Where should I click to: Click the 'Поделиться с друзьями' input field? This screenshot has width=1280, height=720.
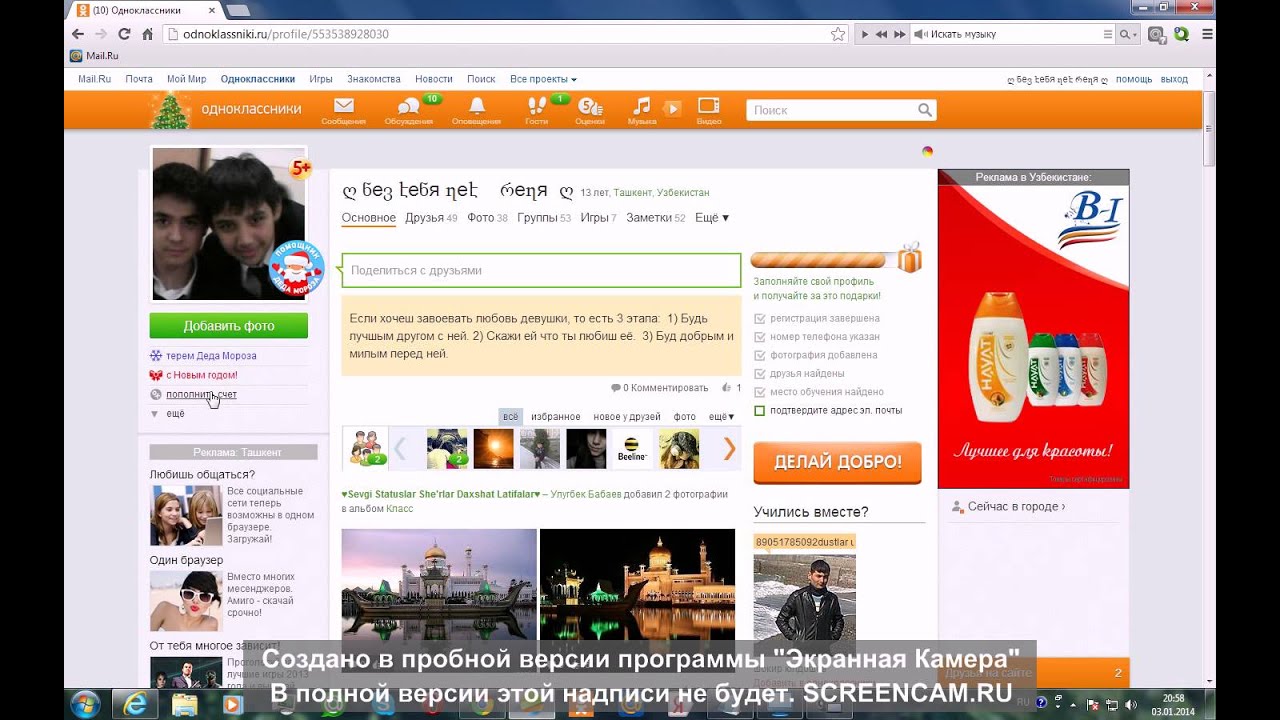coord(541,270)
